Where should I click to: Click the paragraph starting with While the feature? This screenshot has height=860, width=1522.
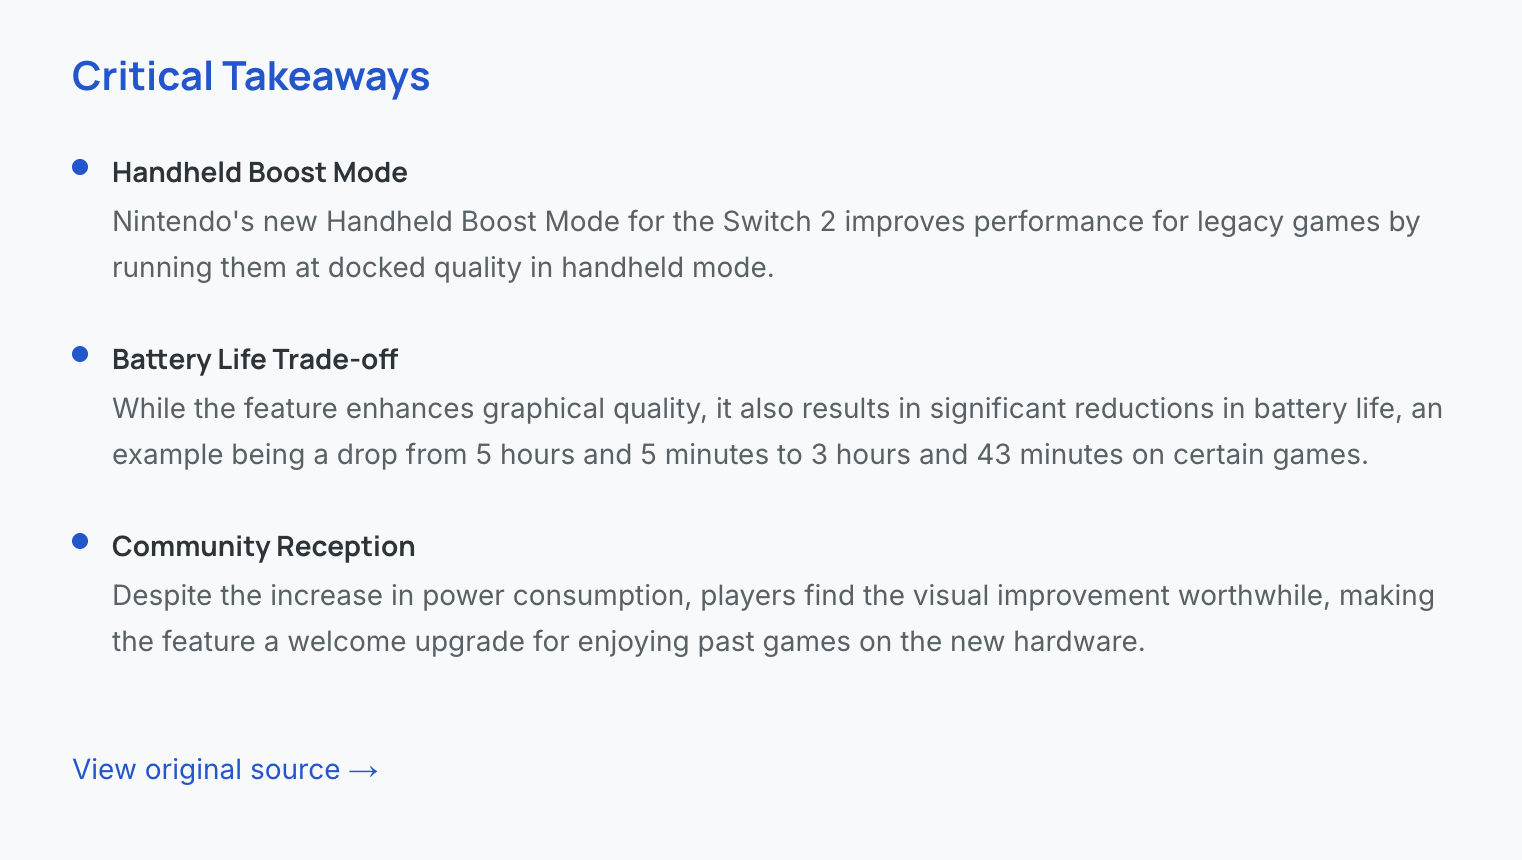pos(776,431)
